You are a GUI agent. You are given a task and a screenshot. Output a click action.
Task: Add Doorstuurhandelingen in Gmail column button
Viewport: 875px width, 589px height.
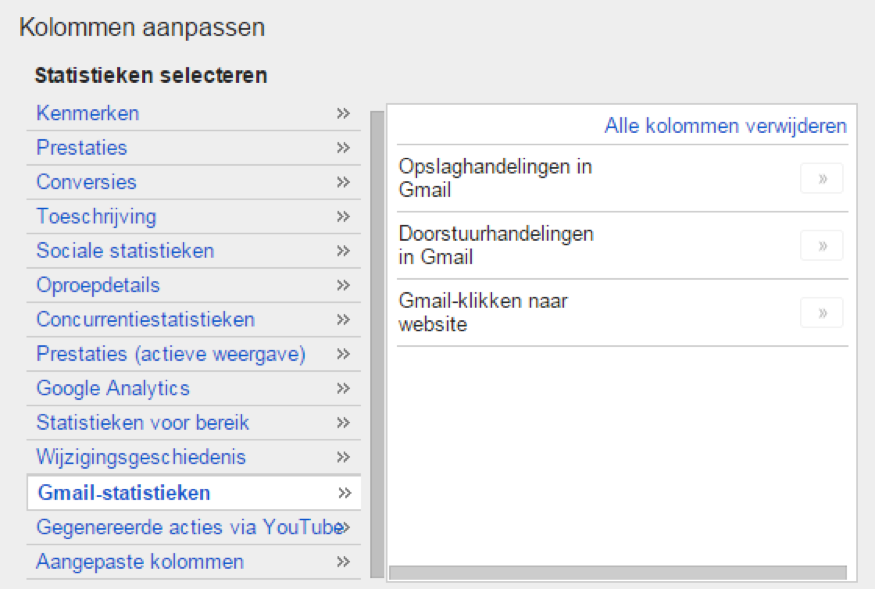pos(821,246)
